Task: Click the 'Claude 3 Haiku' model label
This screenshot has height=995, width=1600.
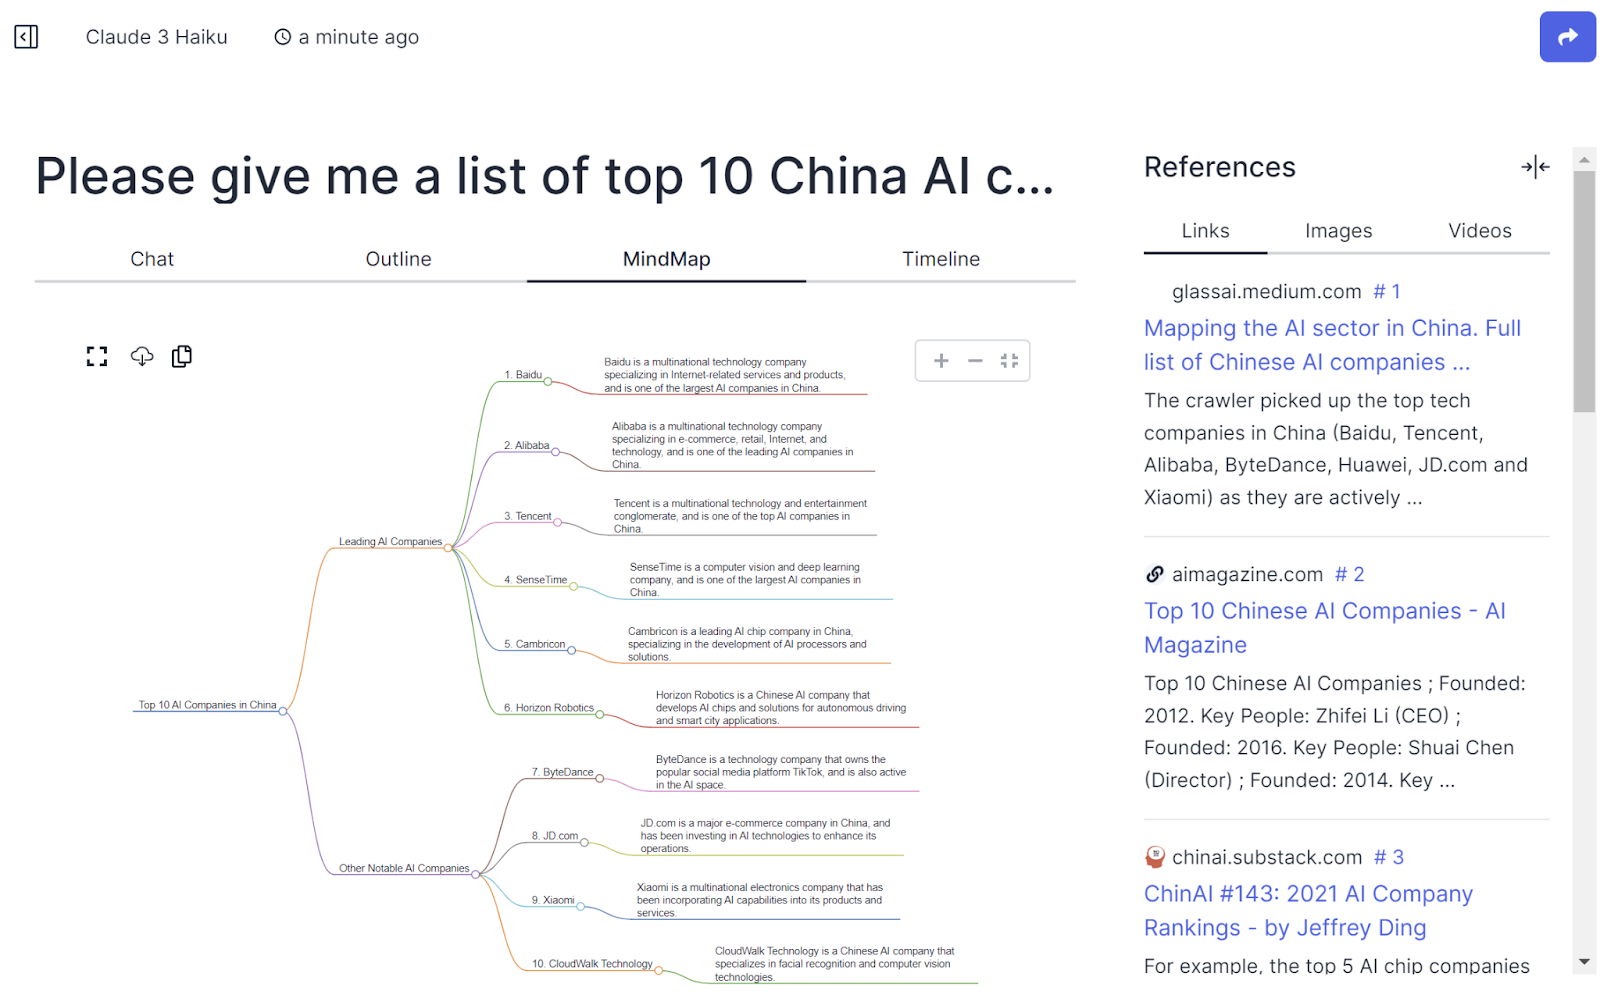Action: (x=157, y=37)
